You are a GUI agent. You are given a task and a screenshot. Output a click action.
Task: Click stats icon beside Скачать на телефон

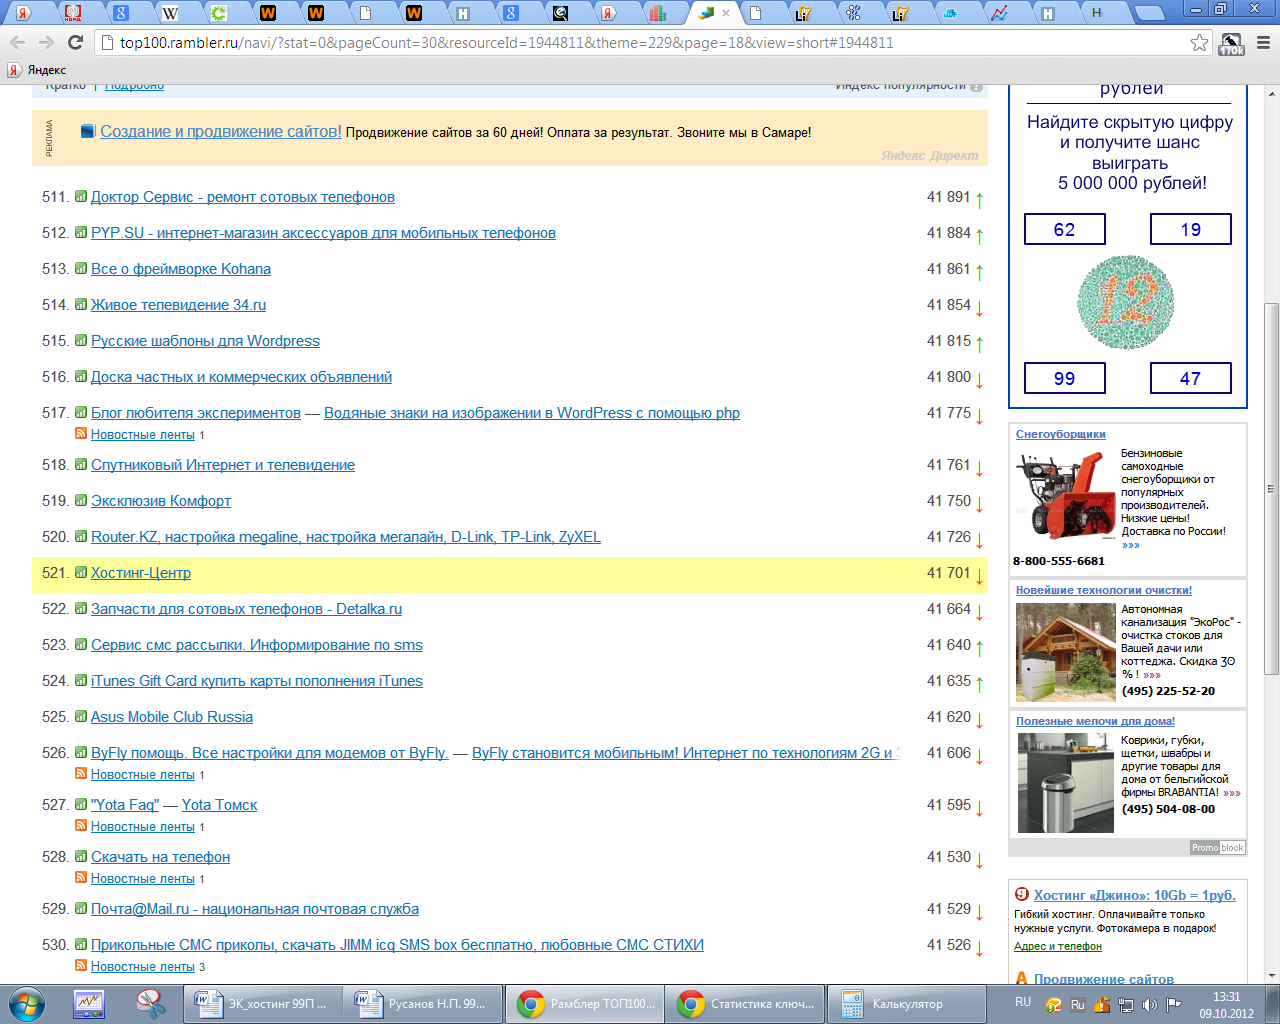click(81, 856)
